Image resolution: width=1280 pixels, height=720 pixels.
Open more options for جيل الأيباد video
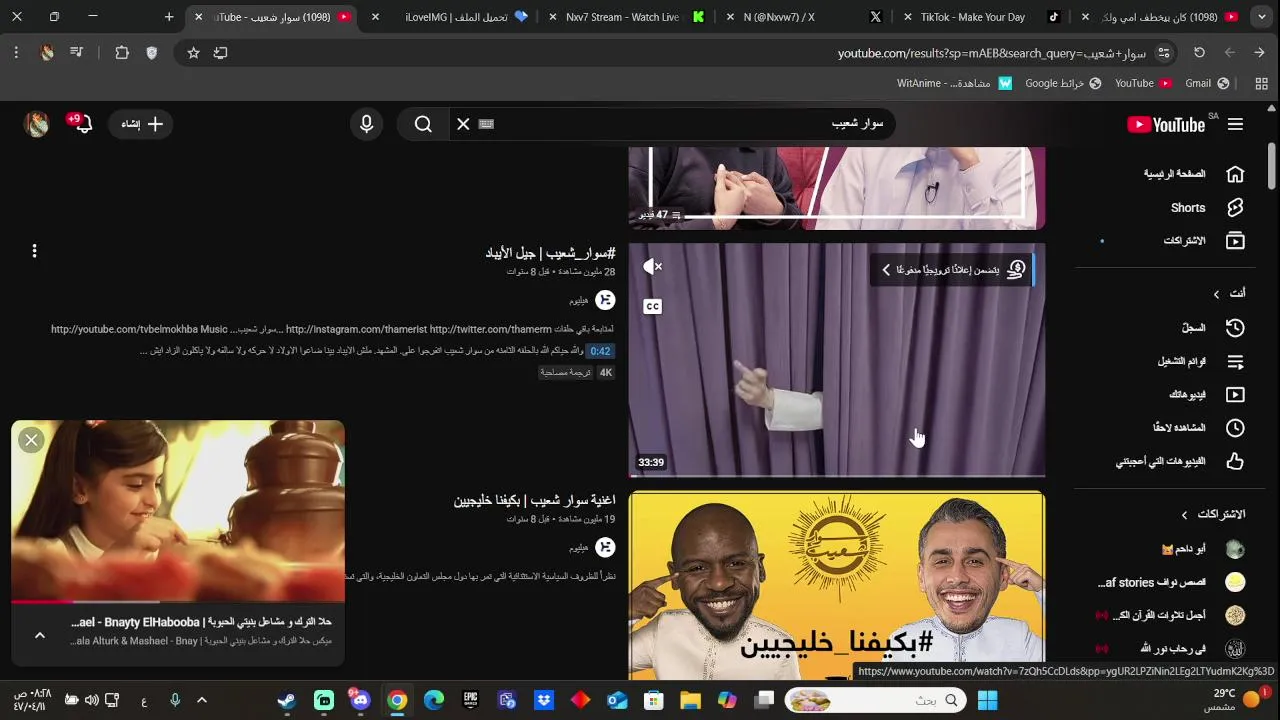34,251
